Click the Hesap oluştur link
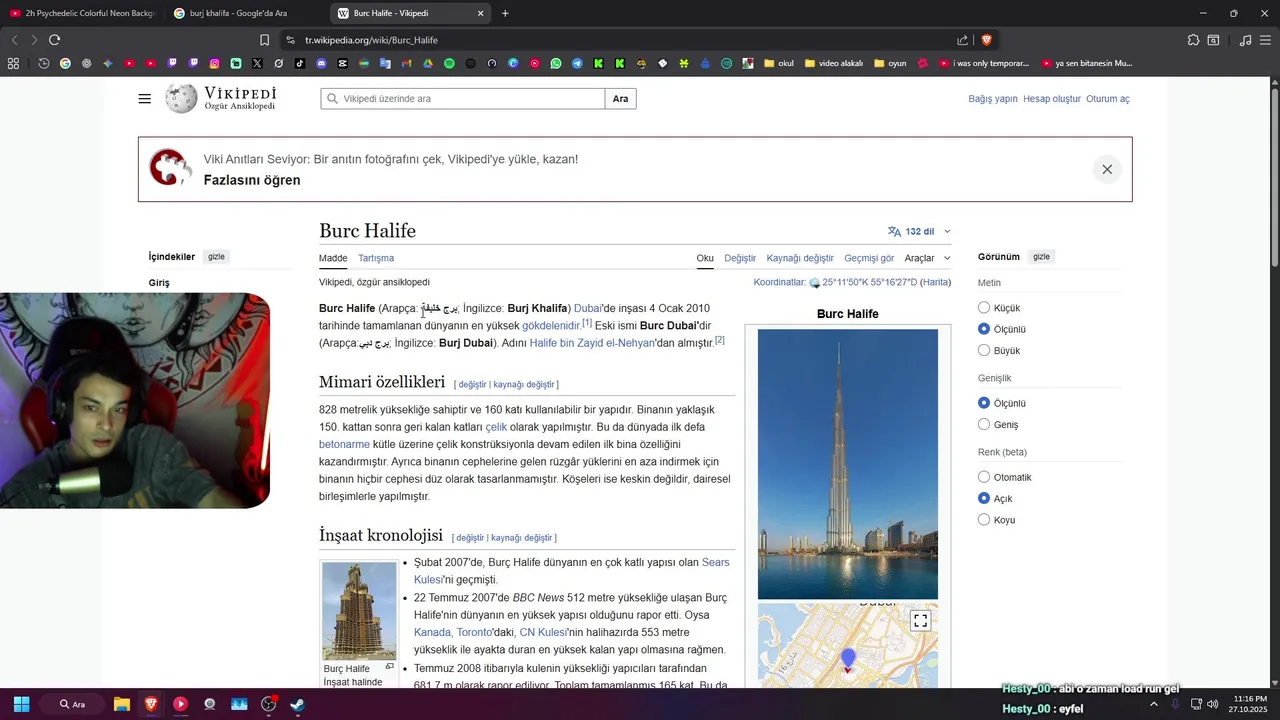Image resolution: width=1280 pixels, height=720 pixels. pos(1052,99)
